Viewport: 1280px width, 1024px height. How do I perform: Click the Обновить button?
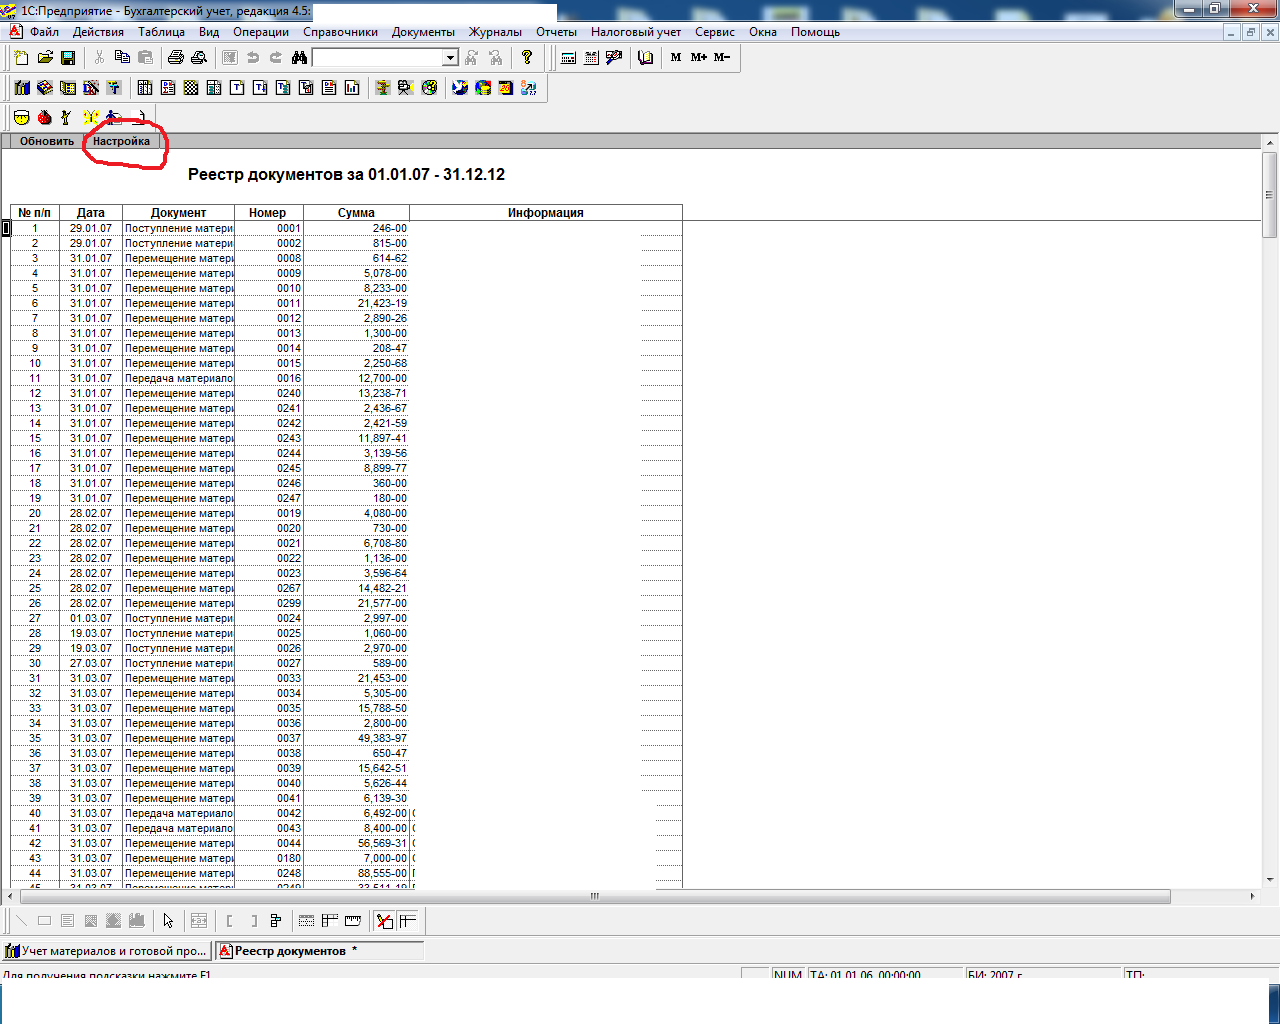click(x=47, y=141)
